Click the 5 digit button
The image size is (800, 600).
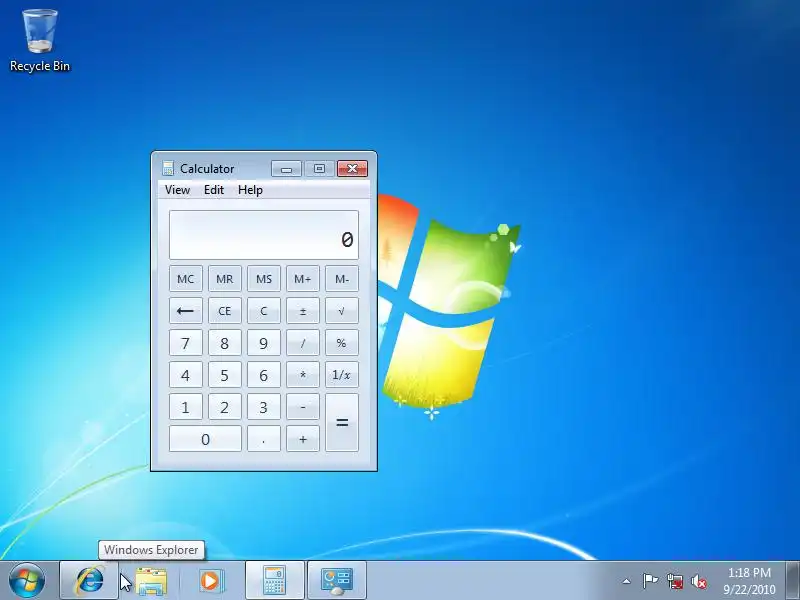click(x=224, y=375)
